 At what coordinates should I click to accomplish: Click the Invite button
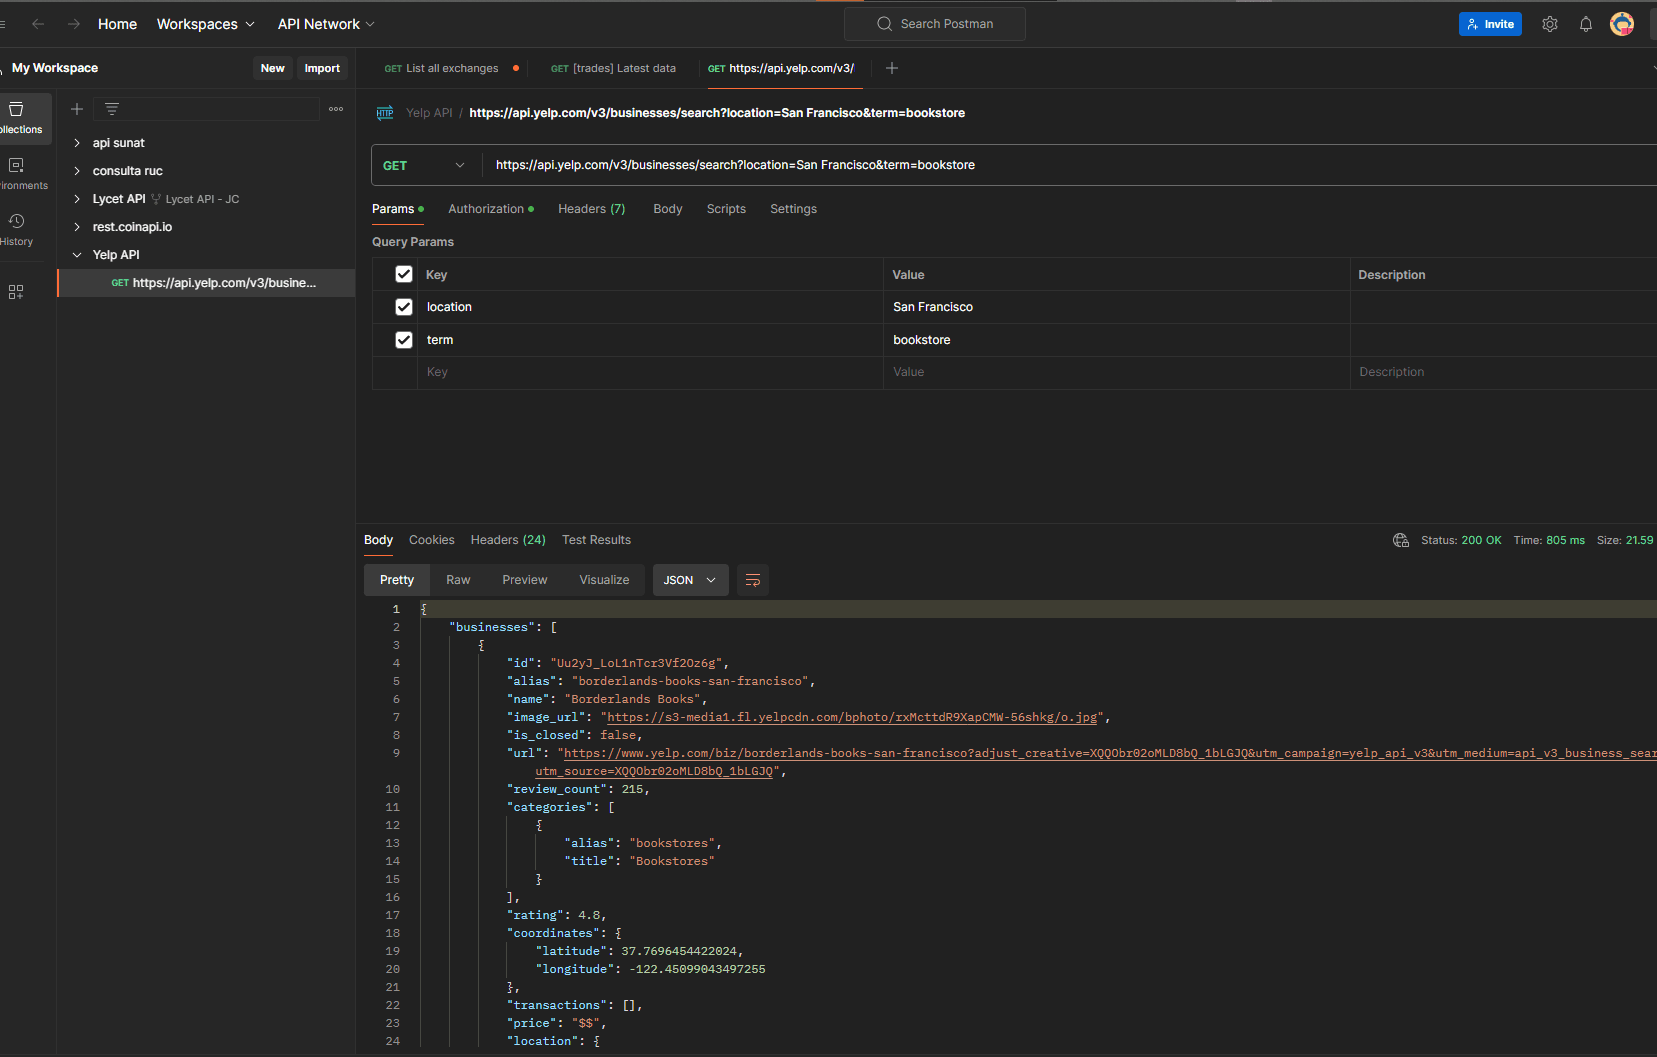click(1489, 24)
